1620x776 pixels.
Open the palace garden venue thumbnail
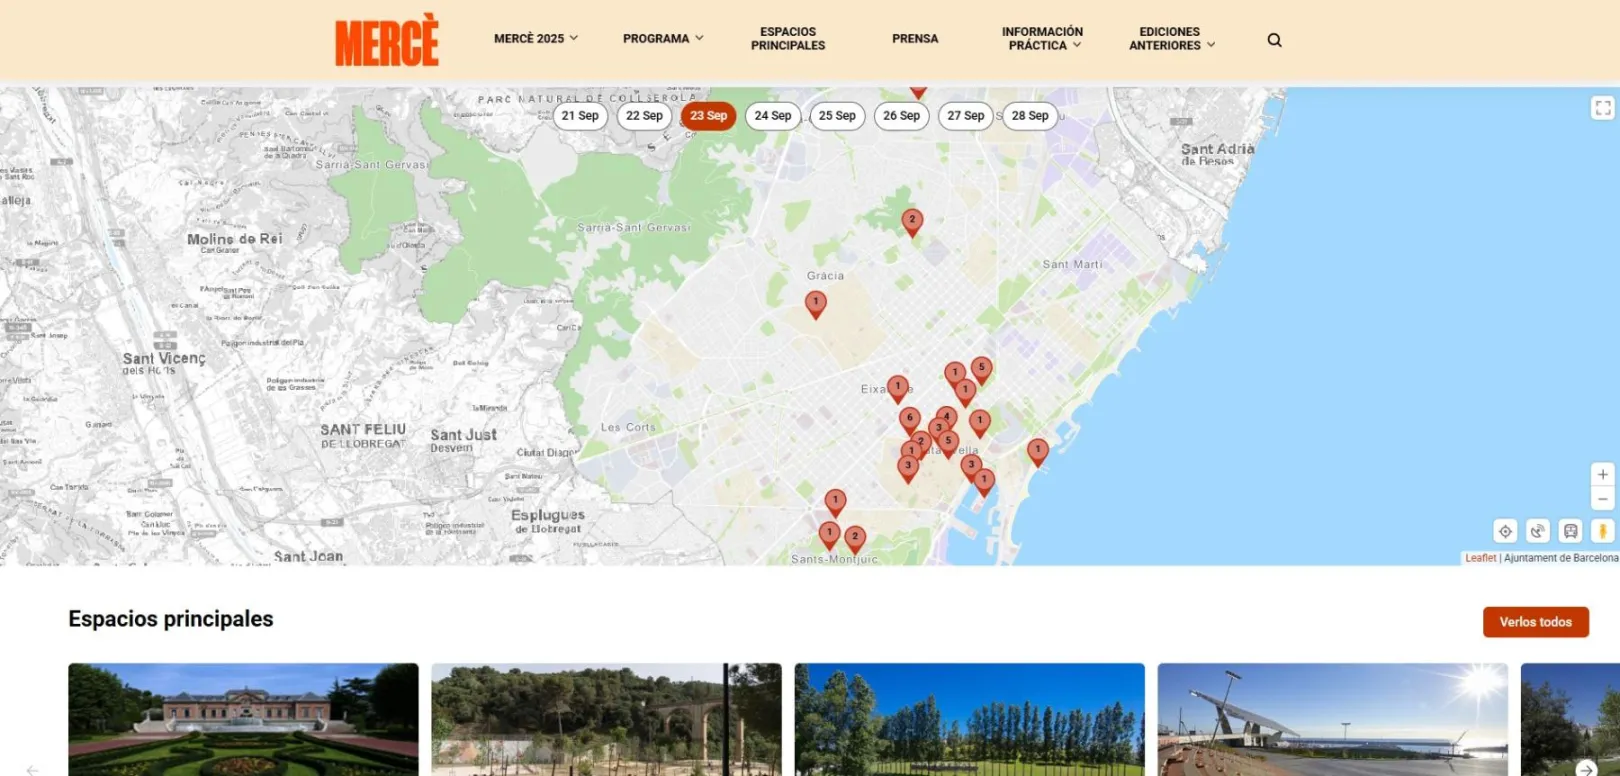[x=243, y=718]
